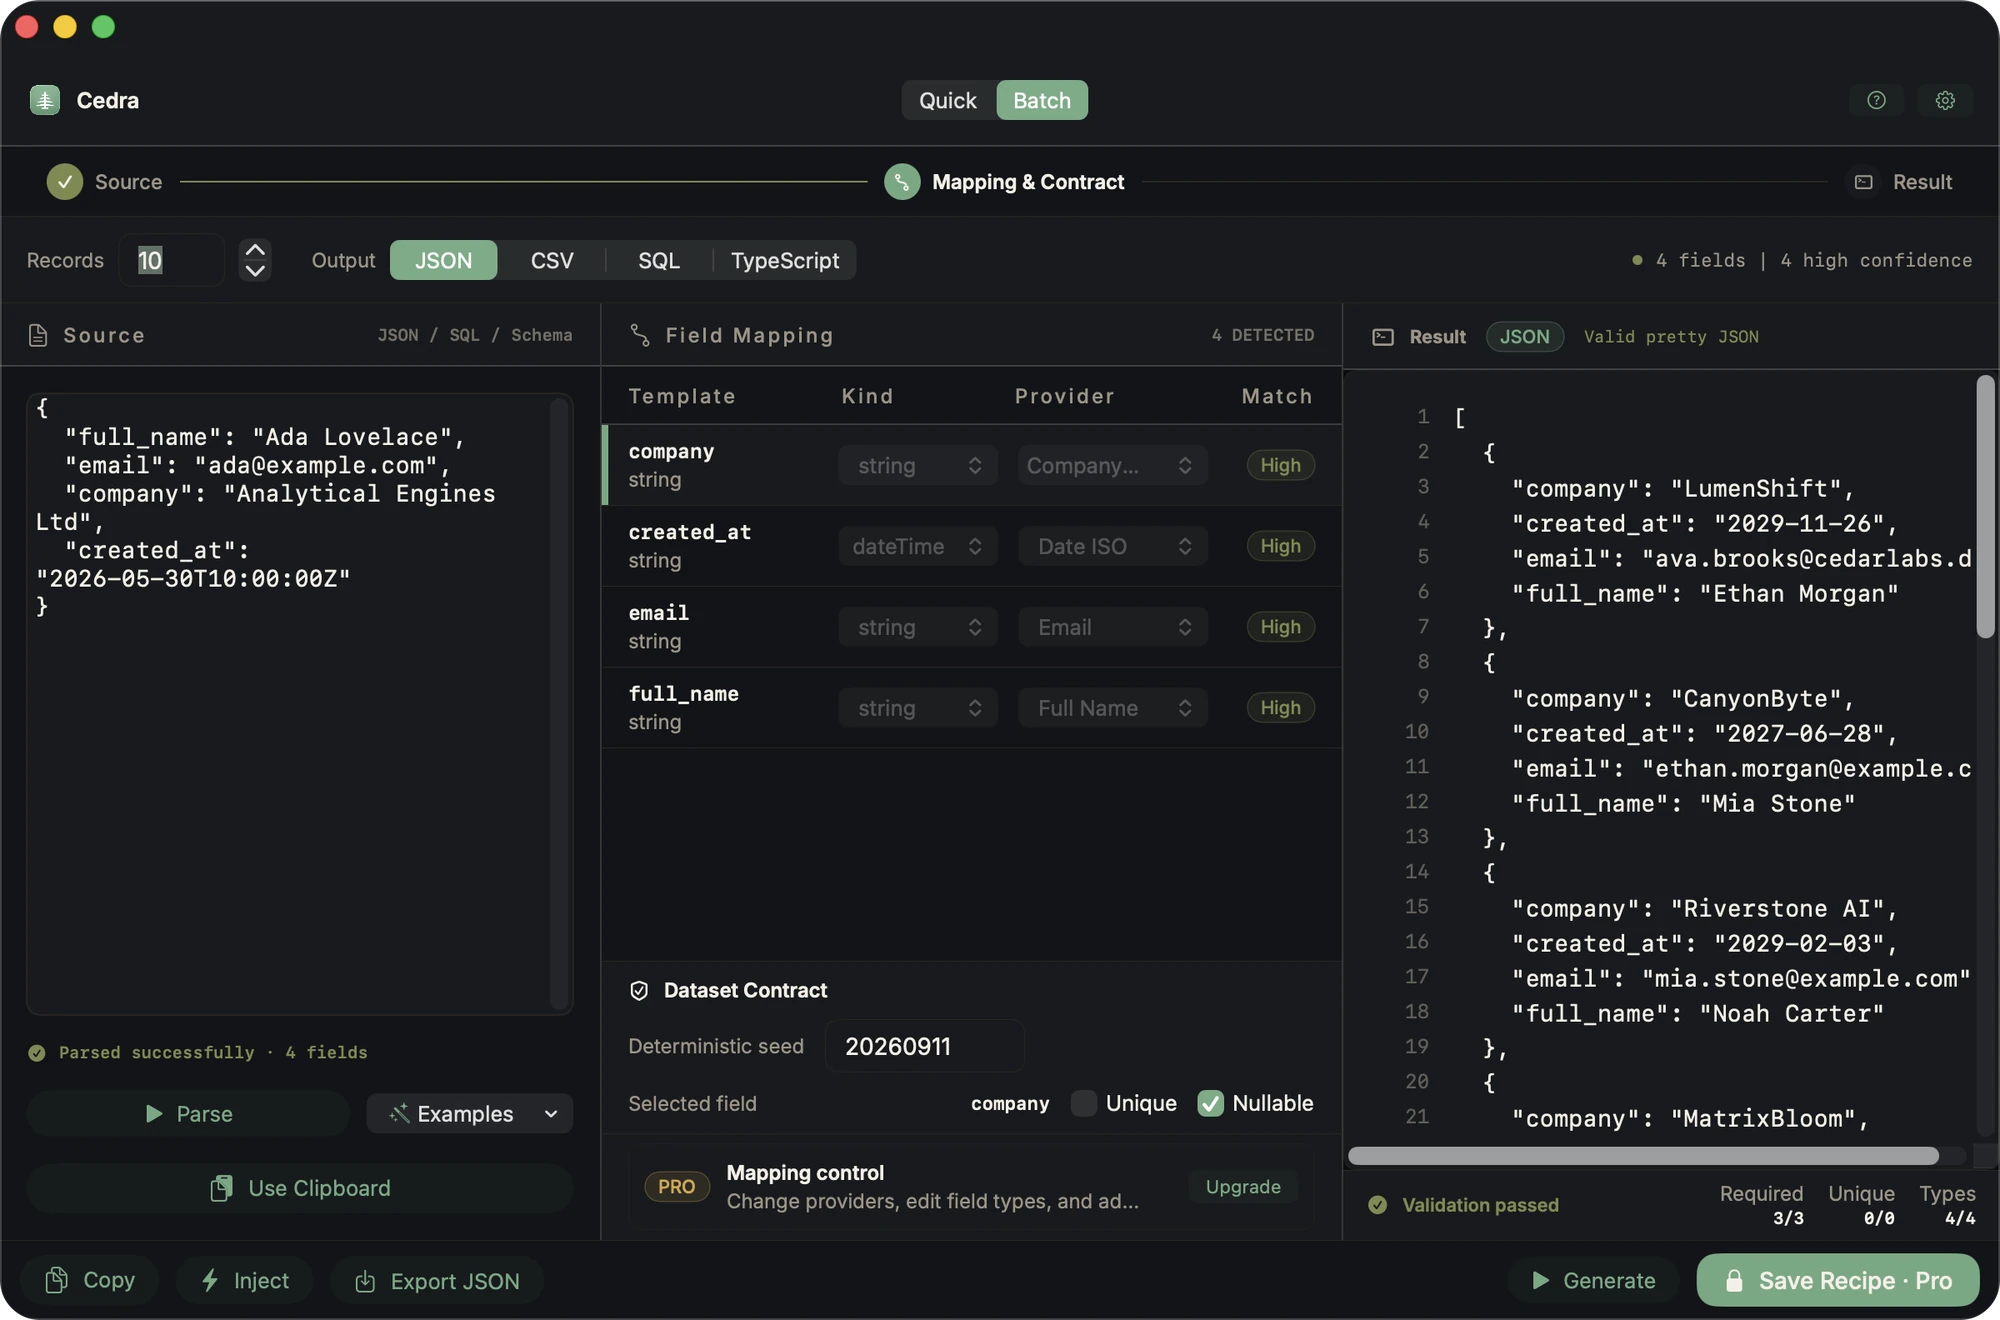Click the Validation passed check icon
This screenshot has width=2000, height=1320.
click(x=1378, y=1205)
